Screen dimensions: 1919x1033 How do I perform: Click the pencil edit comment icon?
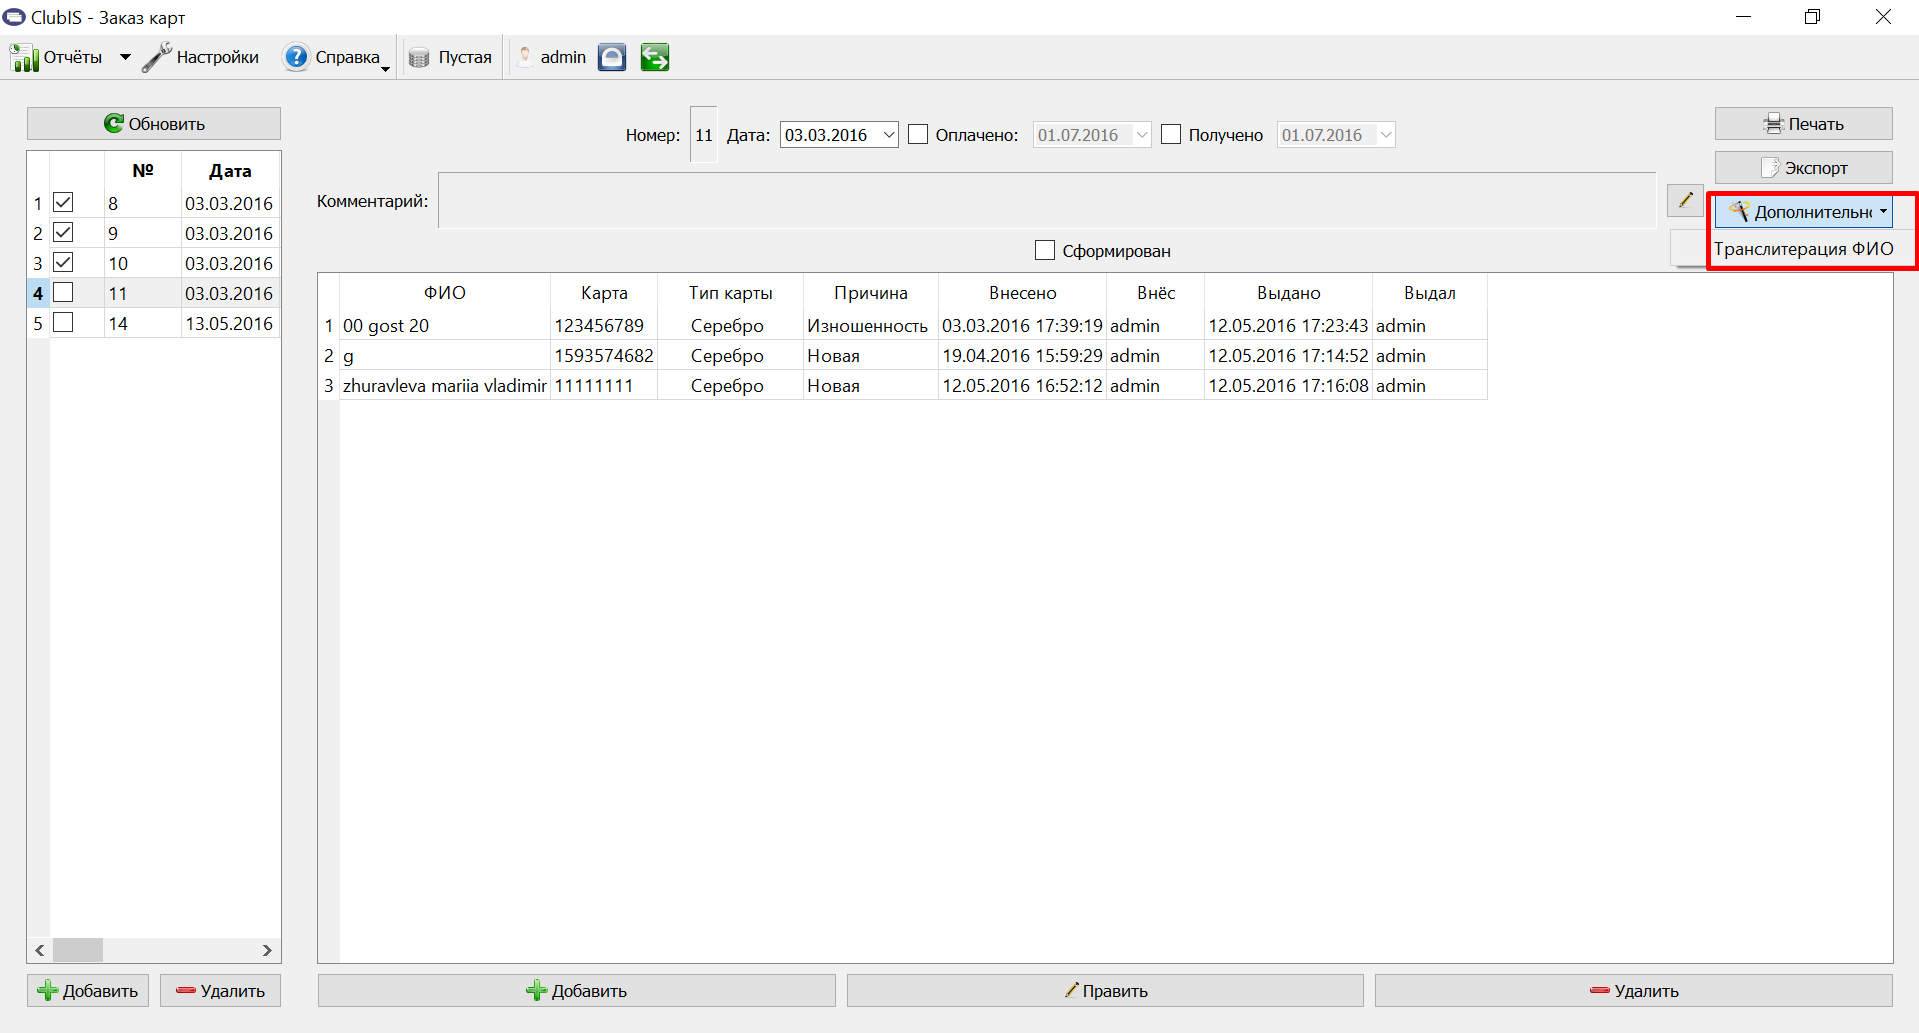(x=1685, y=200)
